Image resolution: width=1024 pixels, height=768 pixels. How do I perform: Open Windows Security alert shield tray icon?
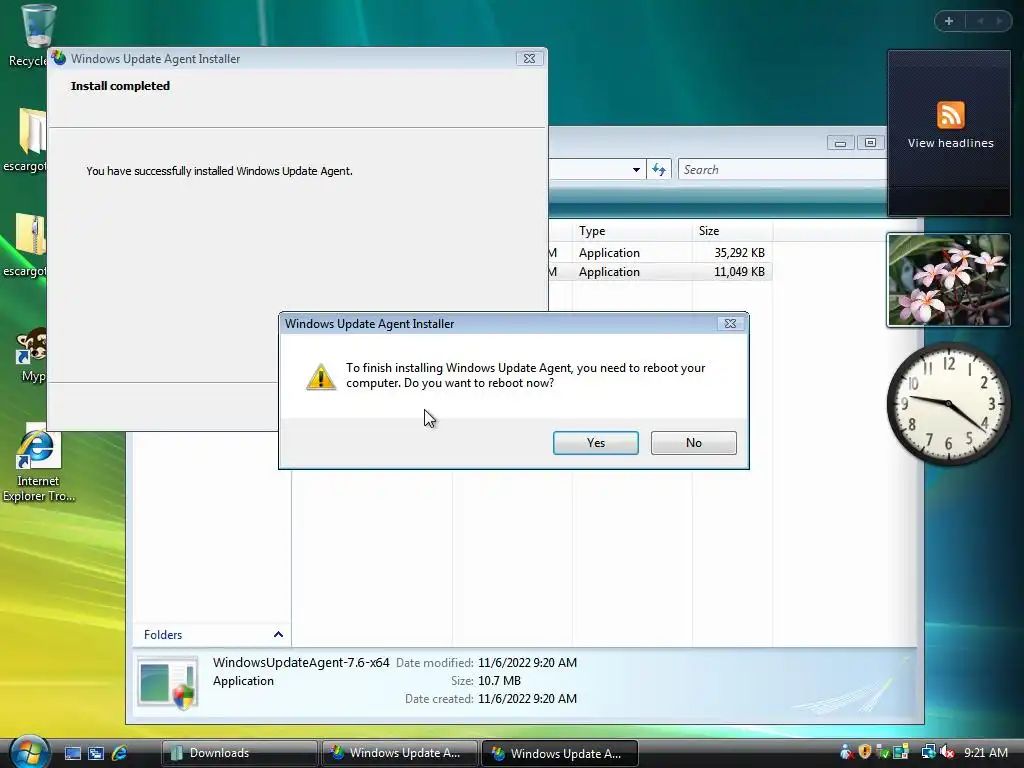tap(865, 752)
